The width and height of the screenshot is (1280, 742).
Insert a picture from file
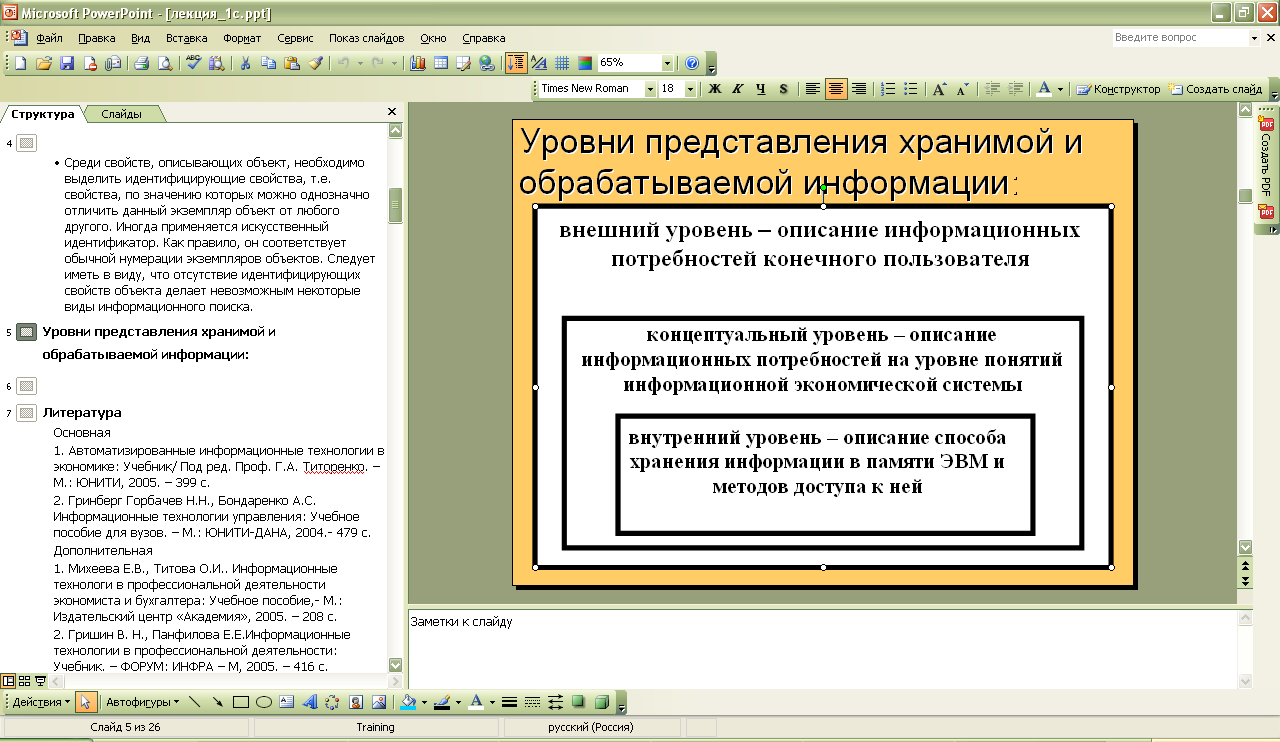click(x=379, y=702)
